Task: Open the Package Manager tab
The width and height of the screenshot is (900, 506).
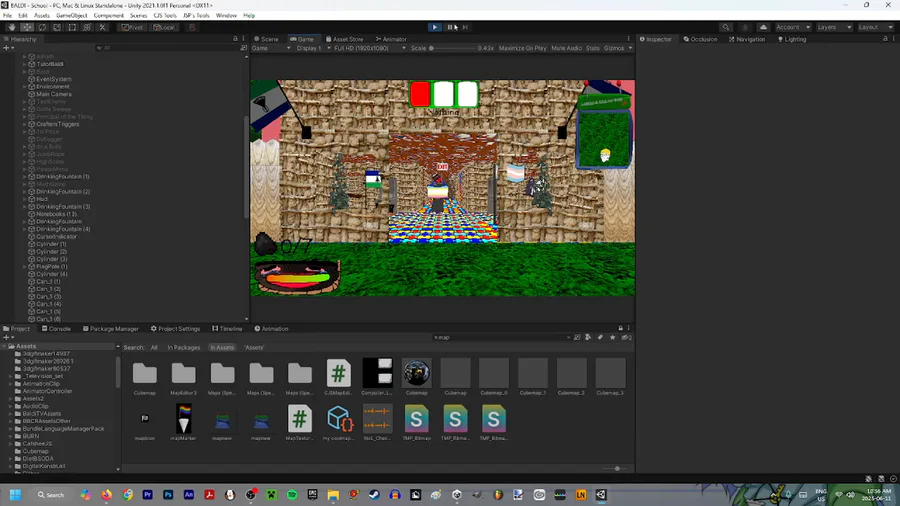Action: coord(111,329)
